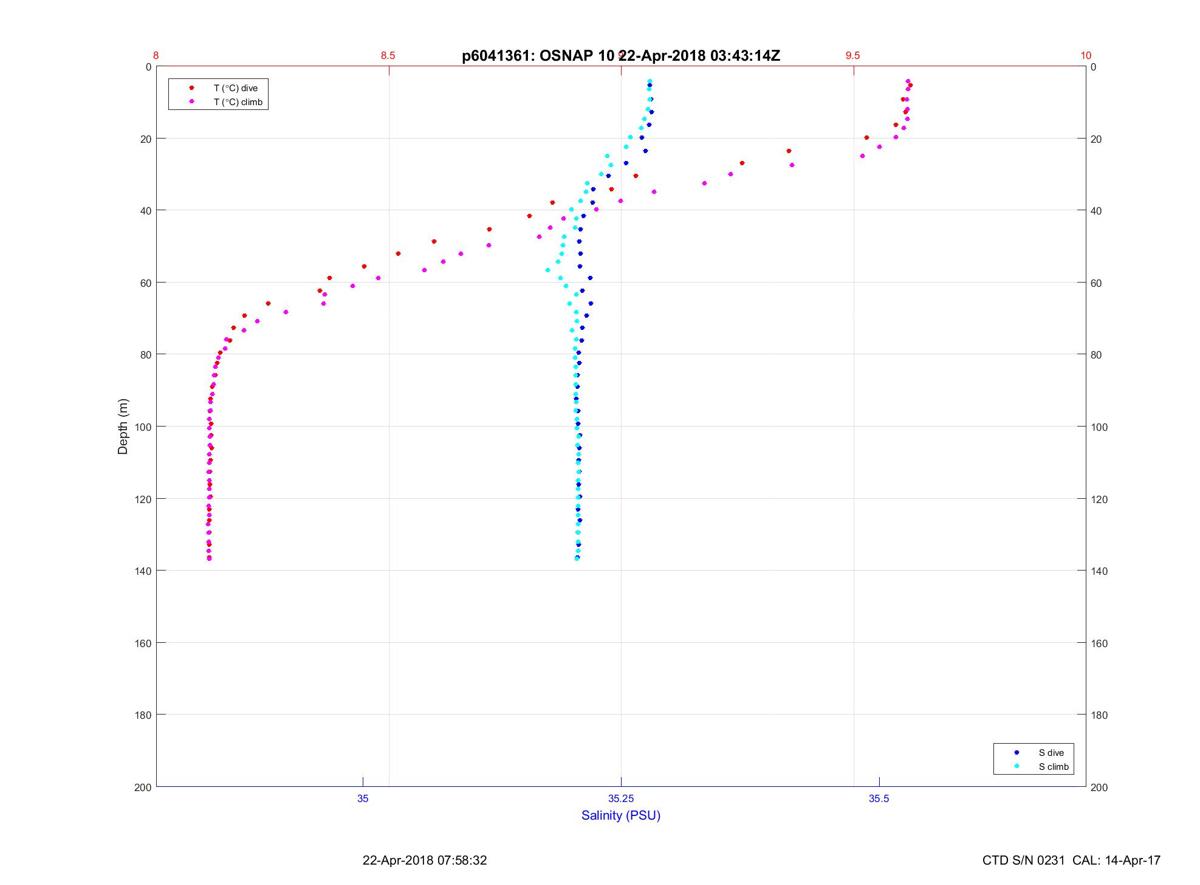The image size is (1200, 885).
Task: Click the 200 tick on left depth axis
Action: [x=143, y=787]
